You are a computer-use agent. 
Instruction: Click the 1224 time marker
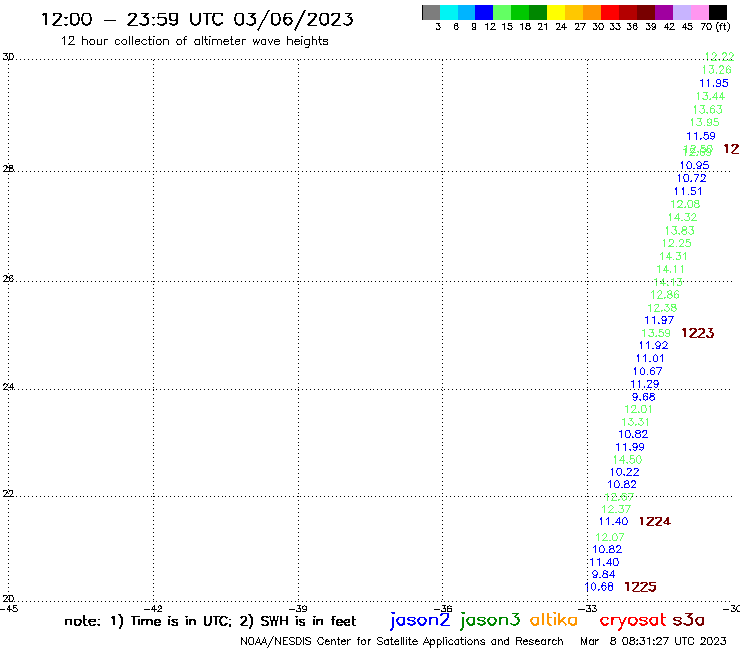pyautogui.click(x=655, y=521)
